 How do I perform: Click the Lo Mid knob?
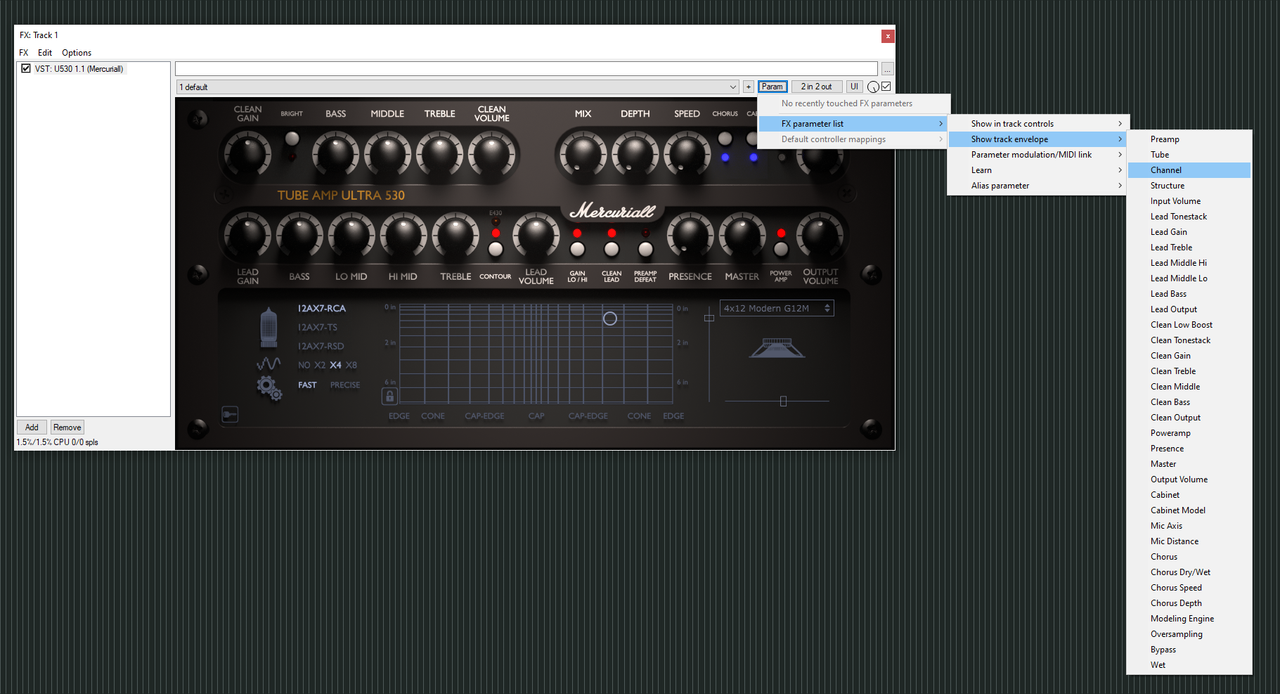coord(351,234)
